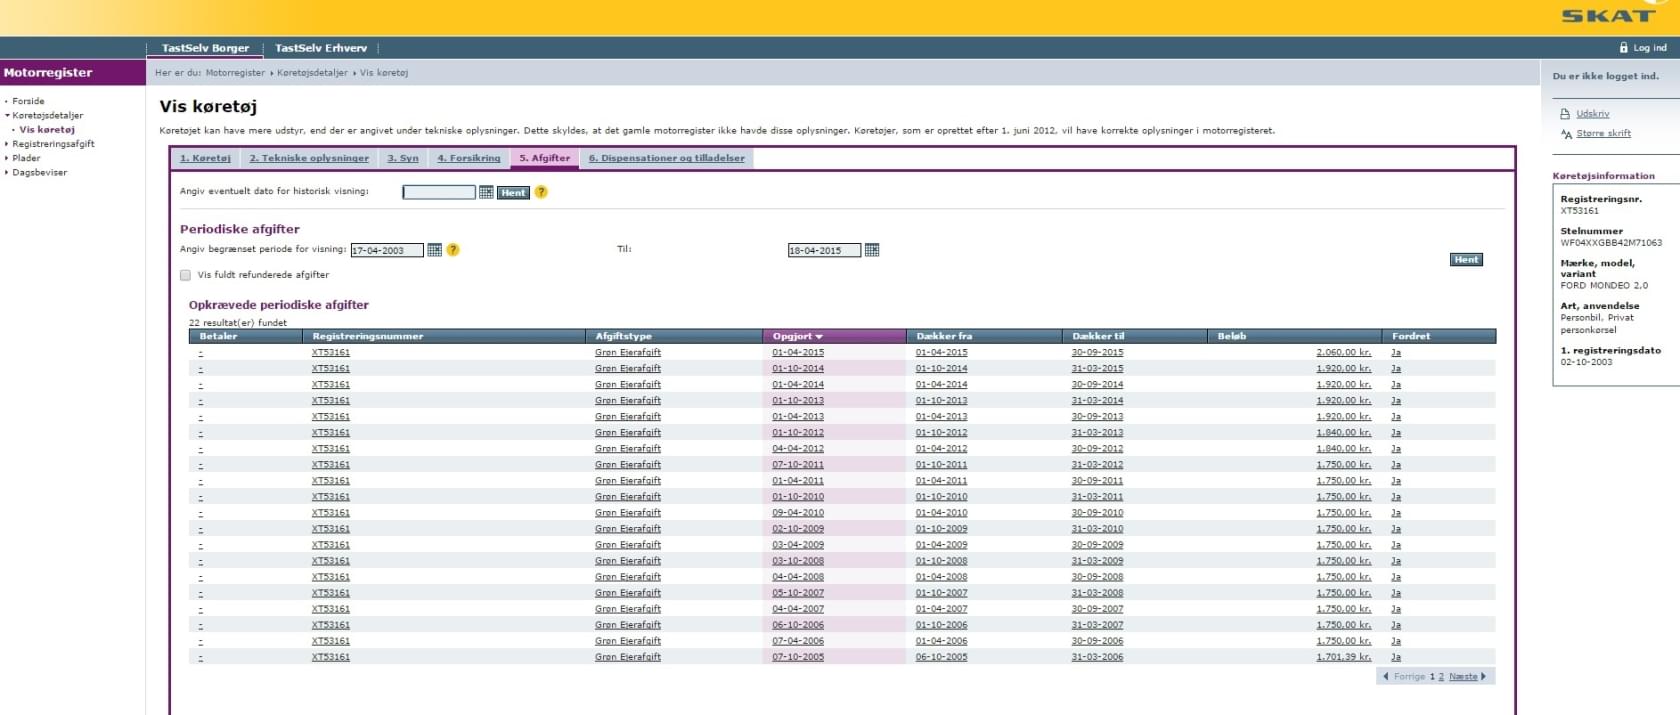Screen dimensions: 1680x715
Task: Click the historical date input field
Action: (x=438, y=192)
